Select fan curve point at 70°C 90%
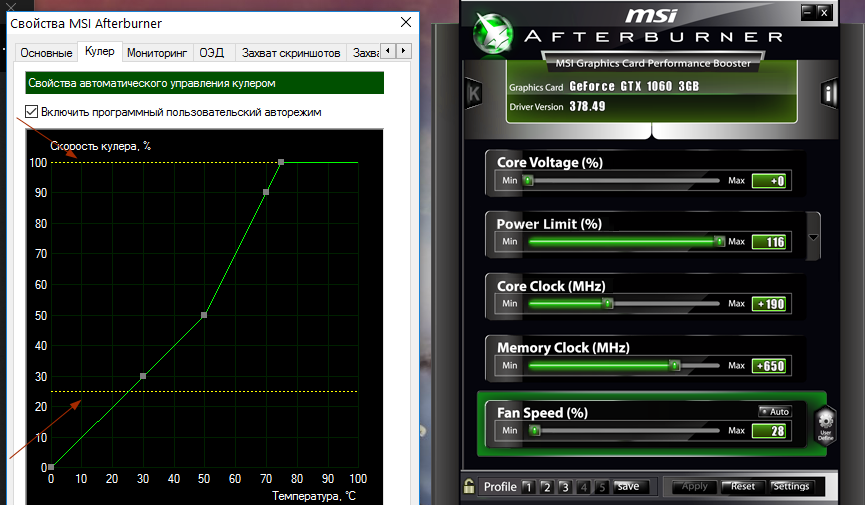Screen dimensions: 865x505 pos(266,192)
